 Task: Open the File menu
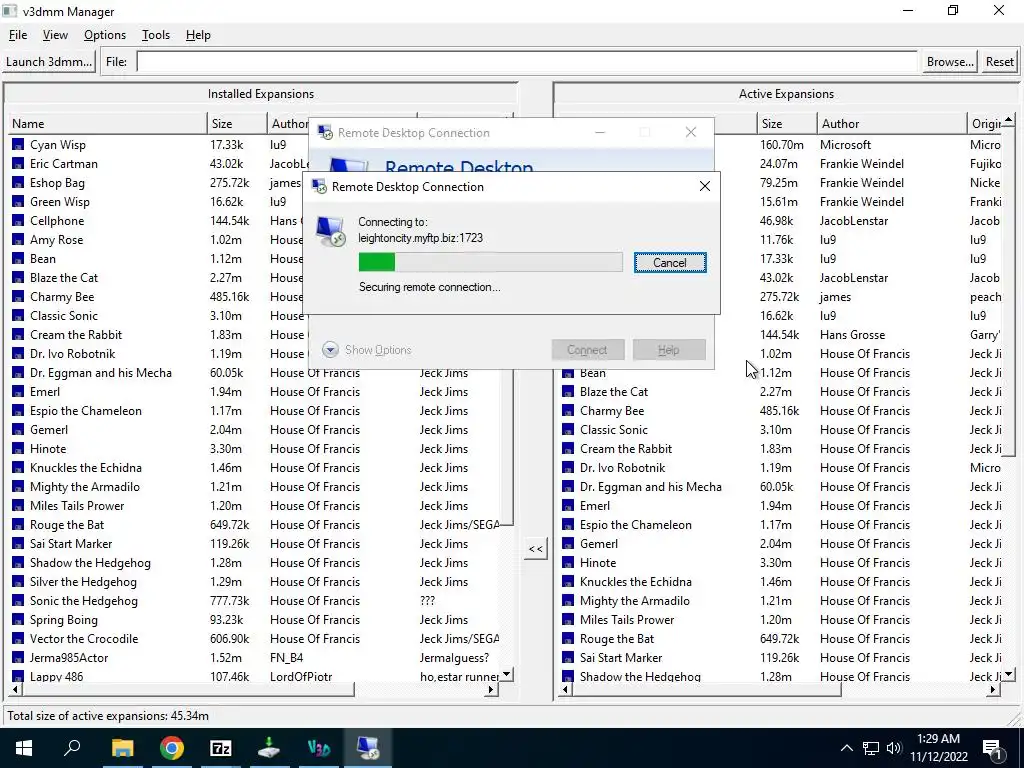tap(18, 35)
